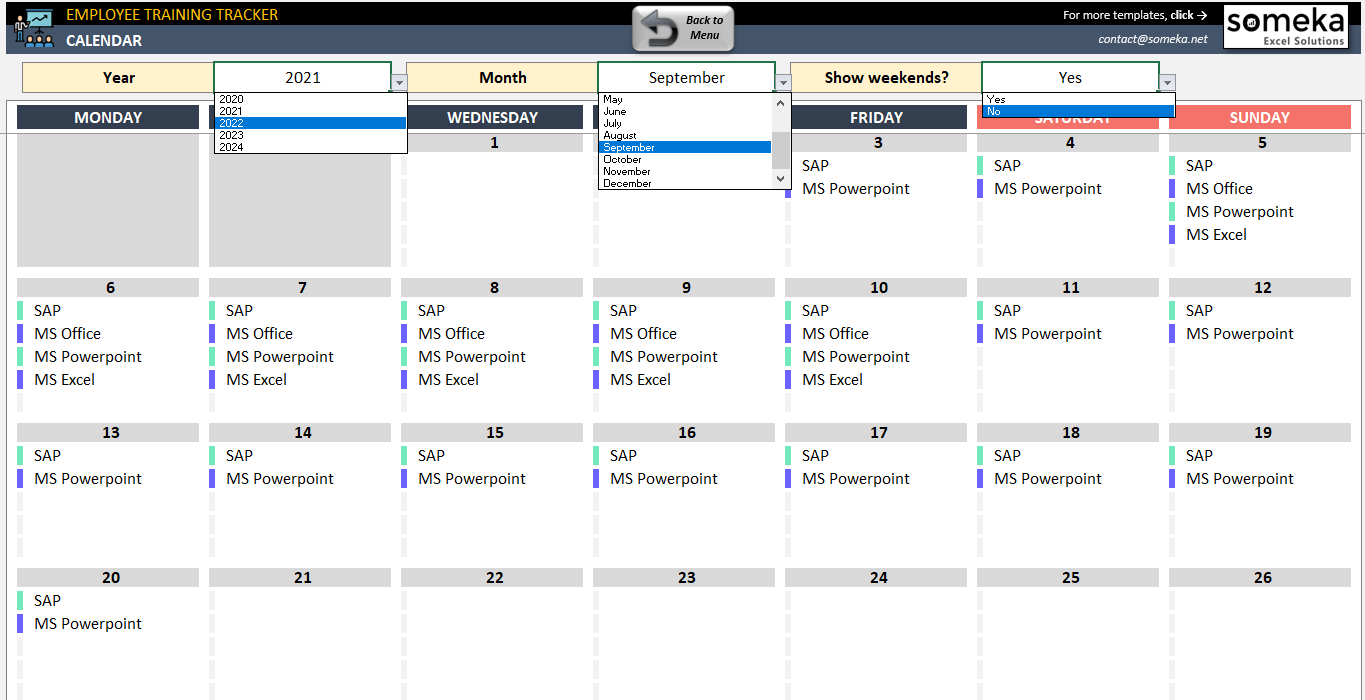The image size is (1365, 700).
Task: Select the SAP entry on day 16
Action: coord(623,455)
